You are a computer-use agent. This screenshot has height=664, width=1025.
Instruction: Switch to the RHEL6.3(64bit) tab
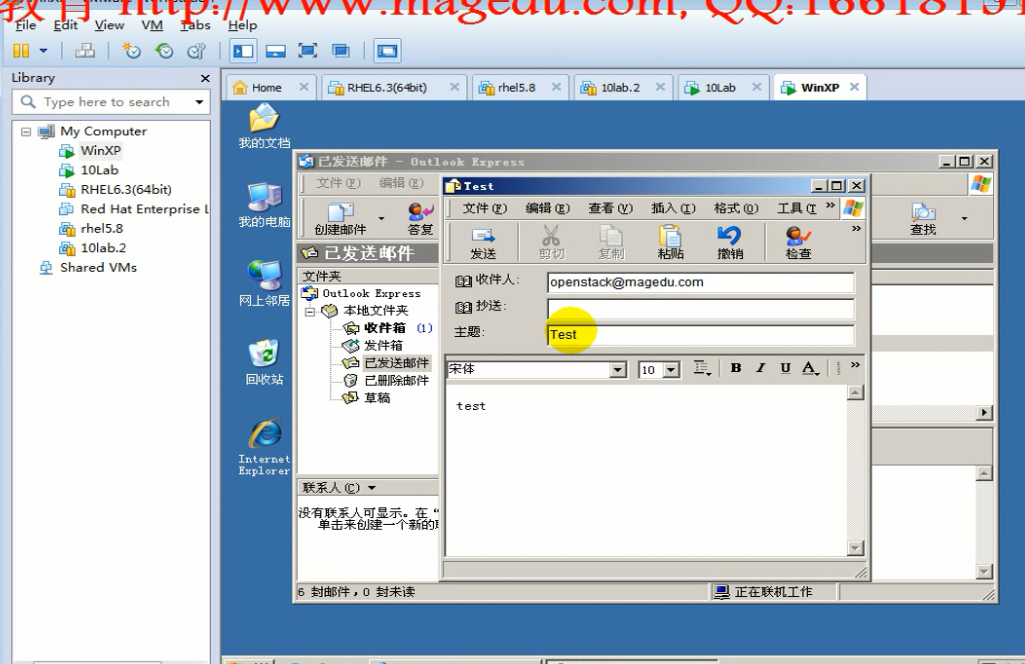coord(386,88)
